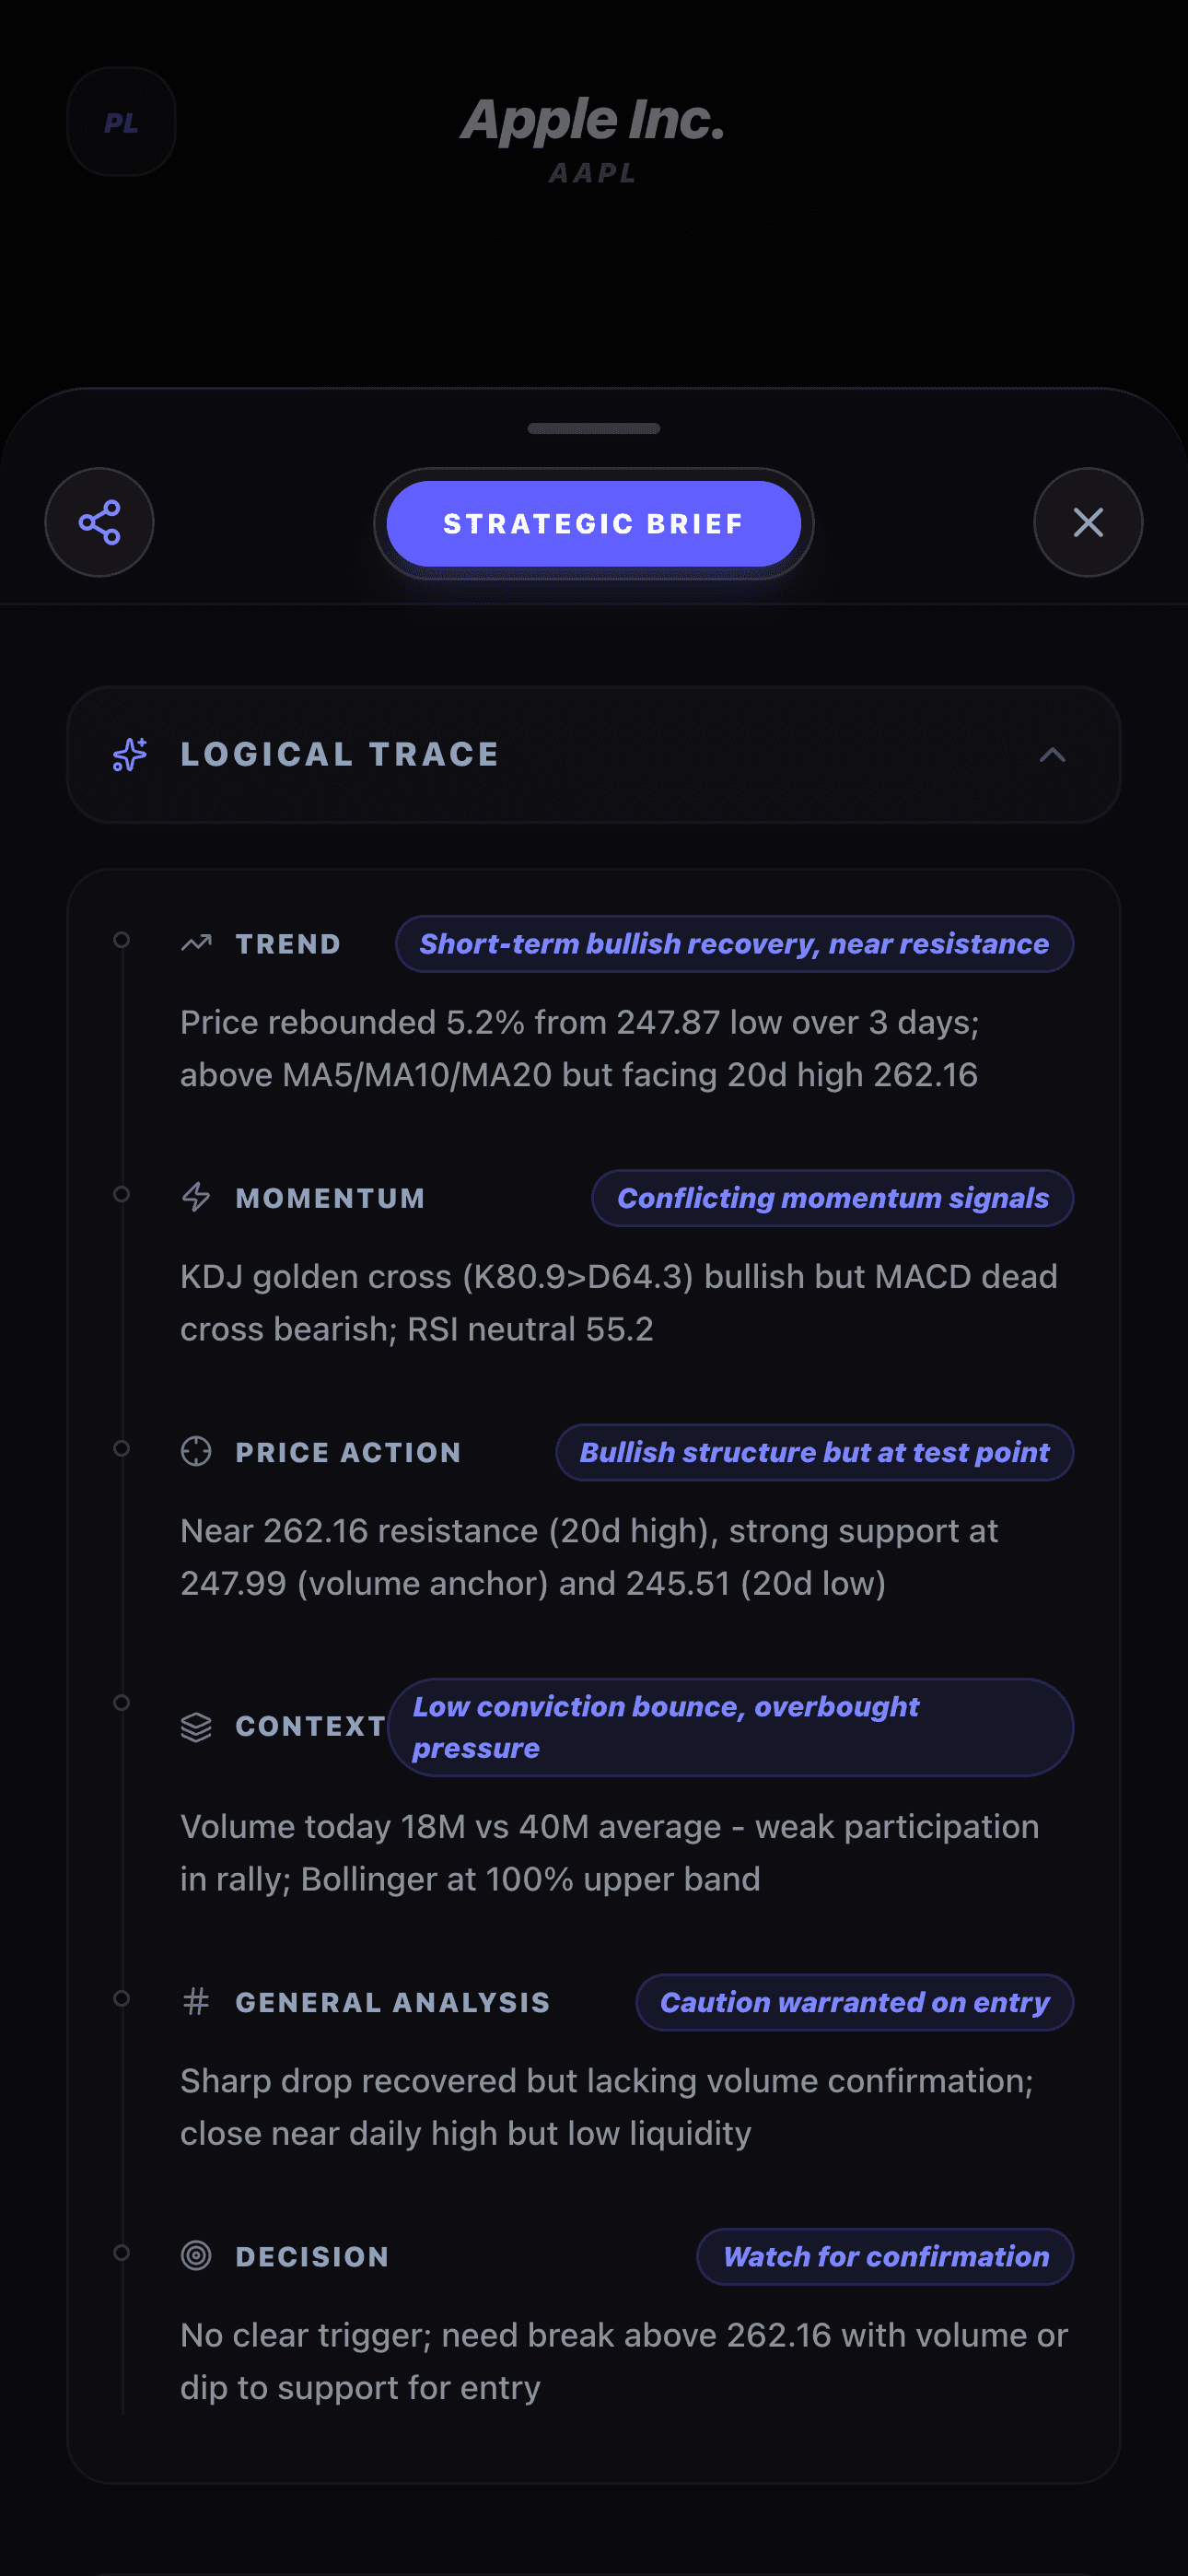Viewport: 1188px width, 2576px height.
Task: Tap the lightning icon next to MOMENTUM
Action: click(x=196, y=1197)
